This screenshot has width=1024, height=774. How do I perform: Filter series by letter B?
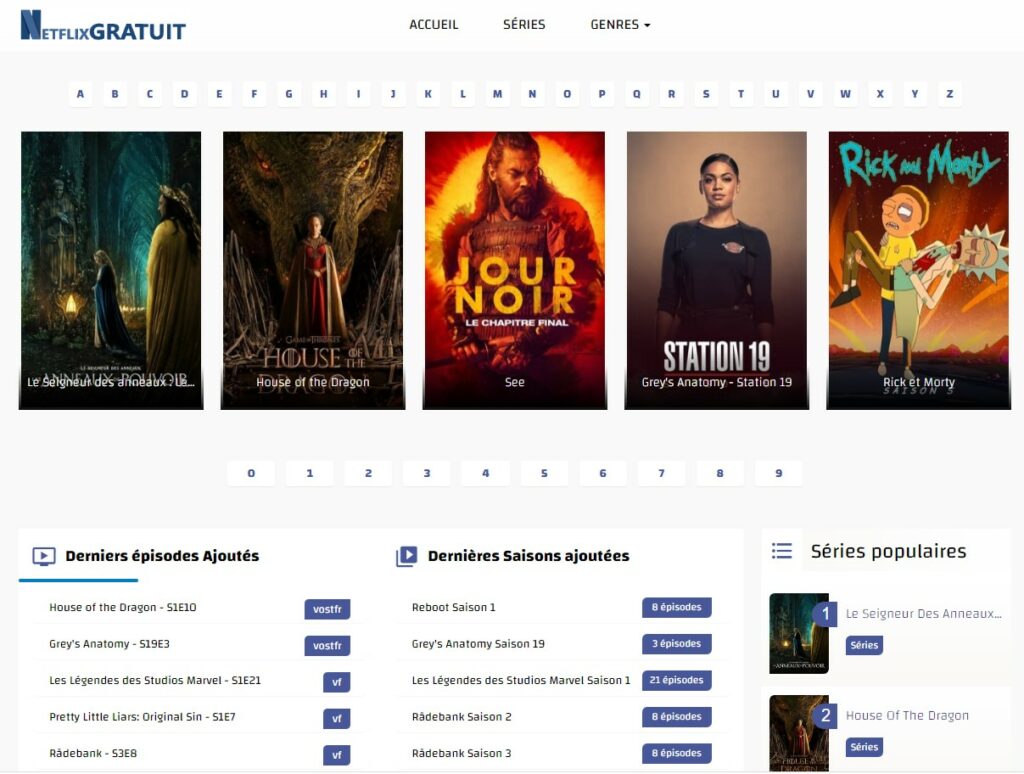[115, 94]
